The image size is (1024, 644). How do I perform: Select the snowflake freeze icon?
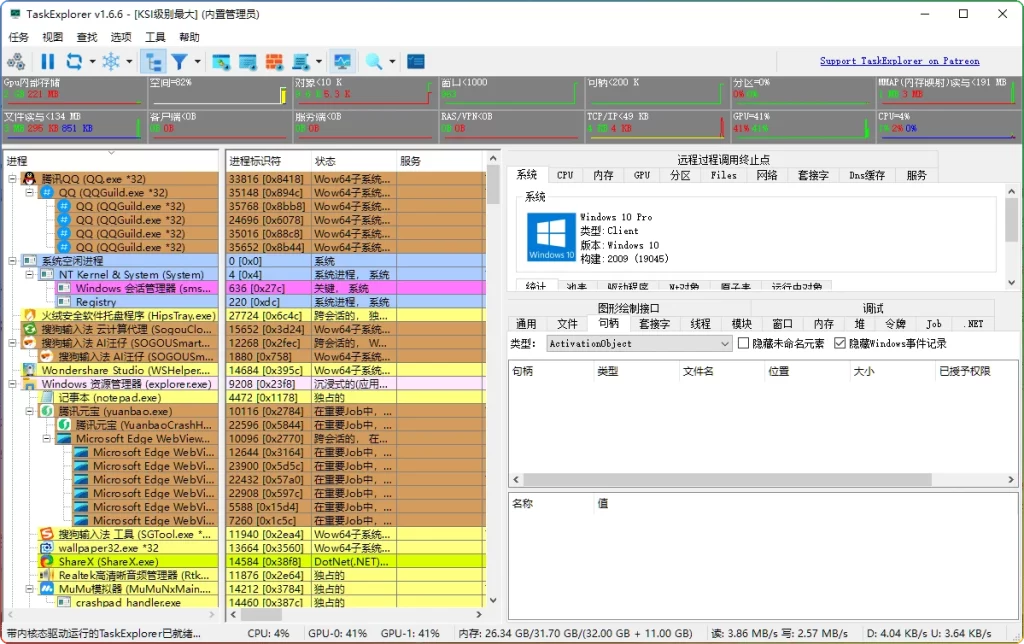(110, 60)
